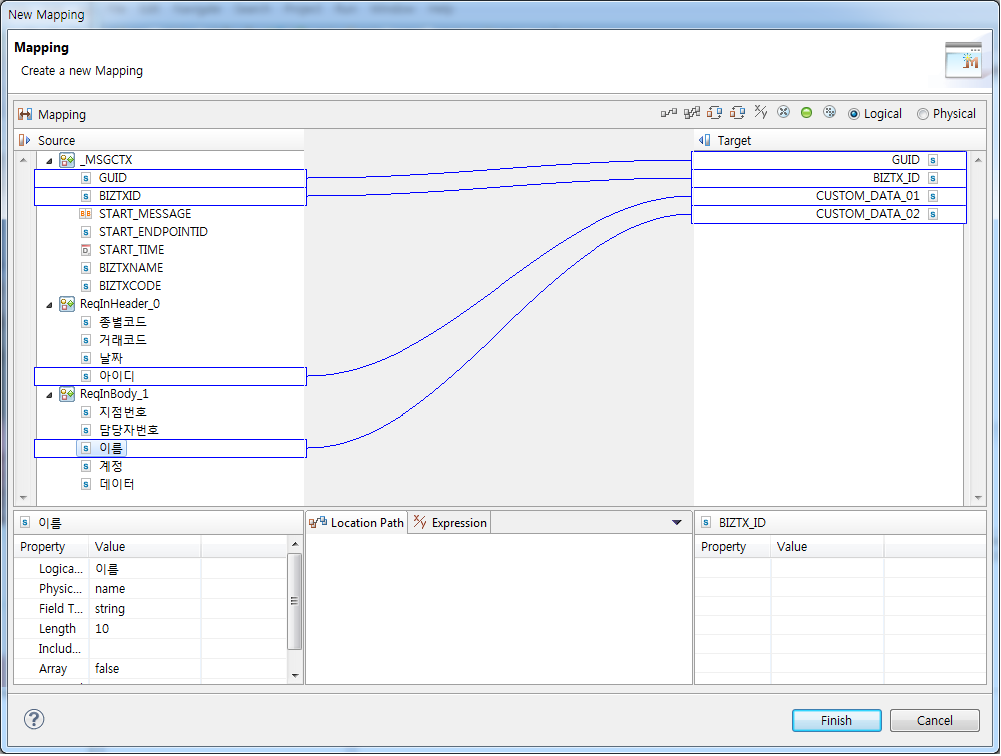Click the Cancel button
The image size is (1001, 756).
934,720
